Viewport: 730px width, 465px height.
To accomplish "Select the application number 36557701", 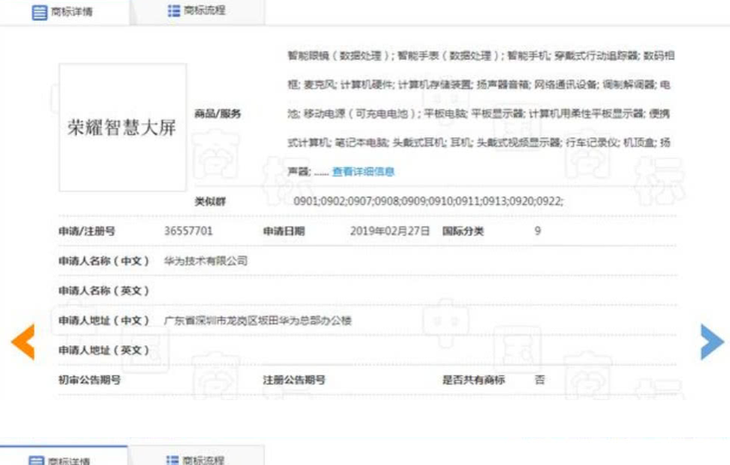I will tap(189, 231).
